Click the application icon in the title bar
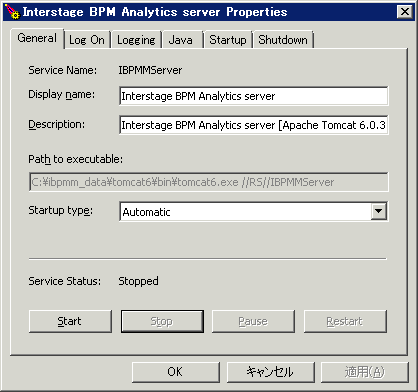Screen dimensions: 418x392 click(13, 12)
